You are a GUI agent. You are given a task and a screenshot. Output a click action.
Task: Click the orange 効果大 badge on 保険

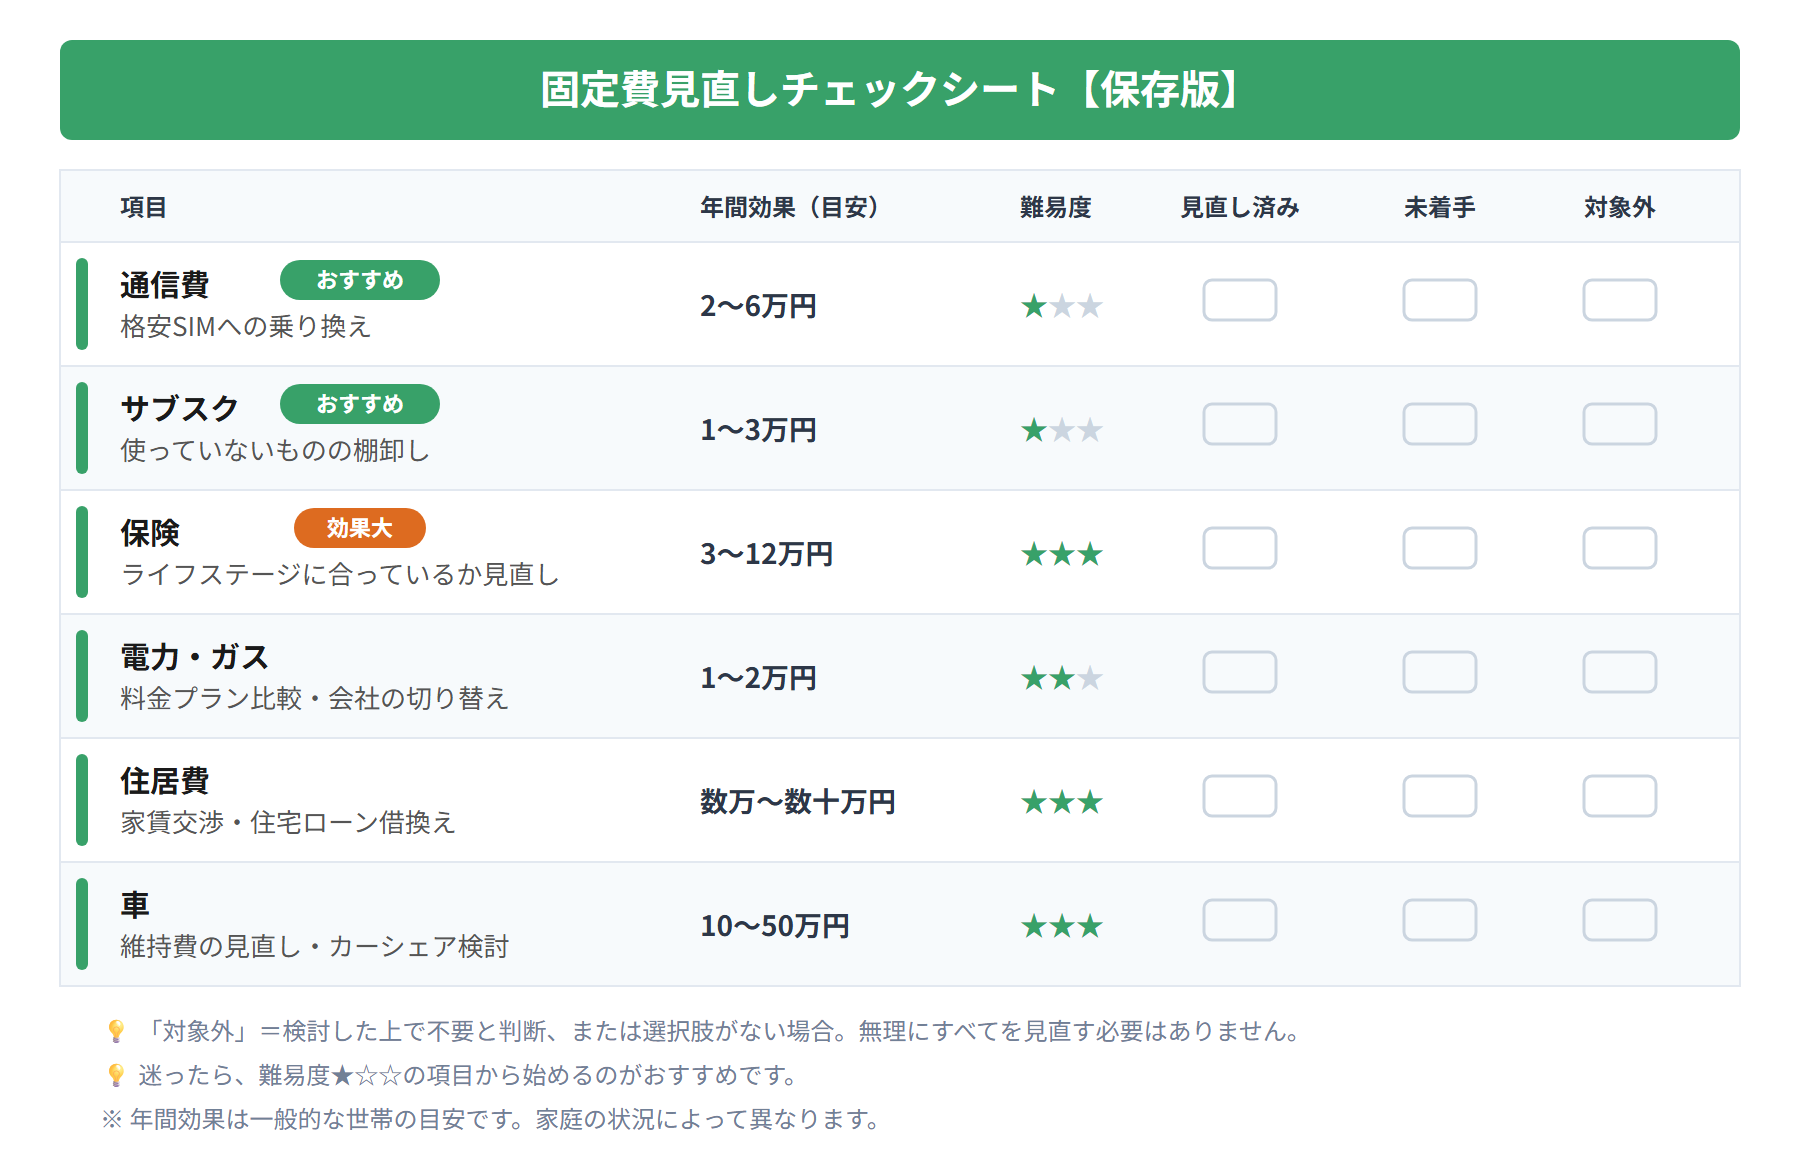click(x=359, y=528)
